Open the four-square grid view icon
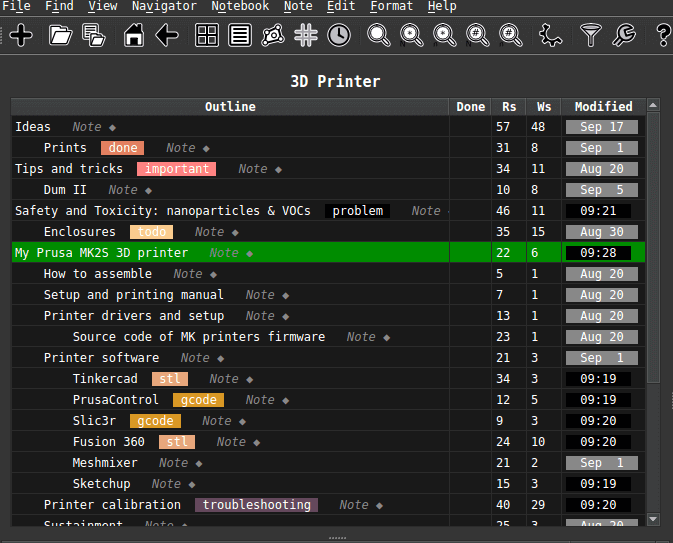This screenshot has width=673, height=543. click(x=207, y=35)
